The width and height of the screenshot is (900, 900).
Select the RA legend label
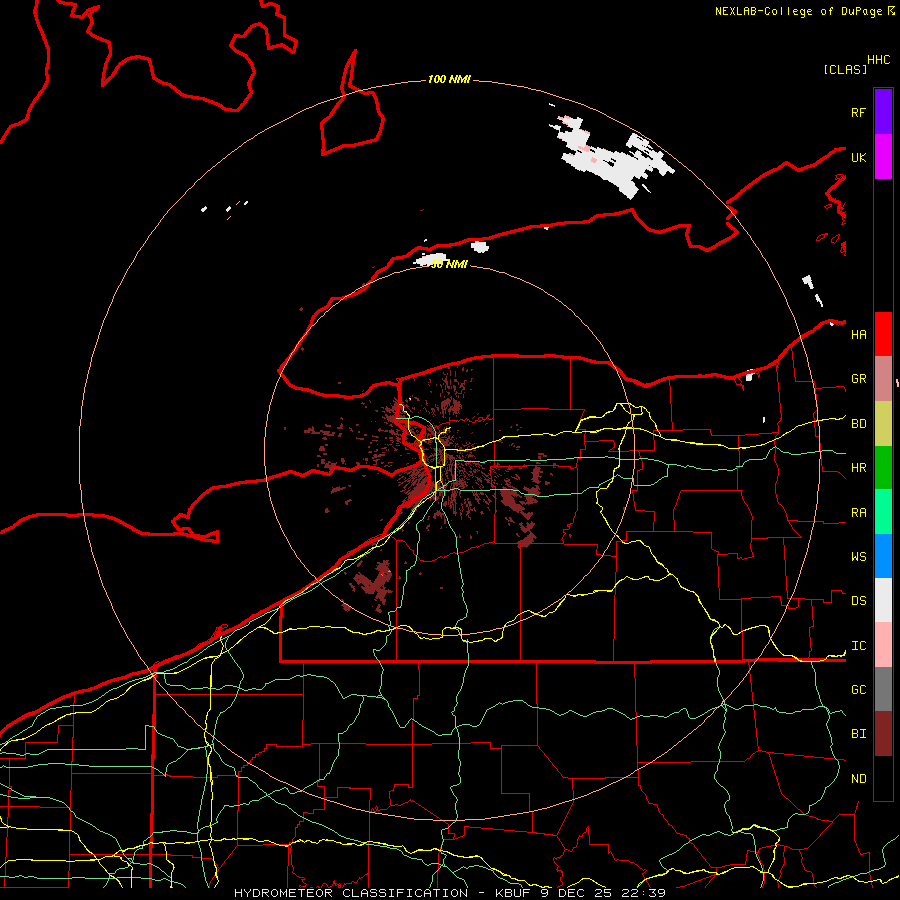(858, 513)
